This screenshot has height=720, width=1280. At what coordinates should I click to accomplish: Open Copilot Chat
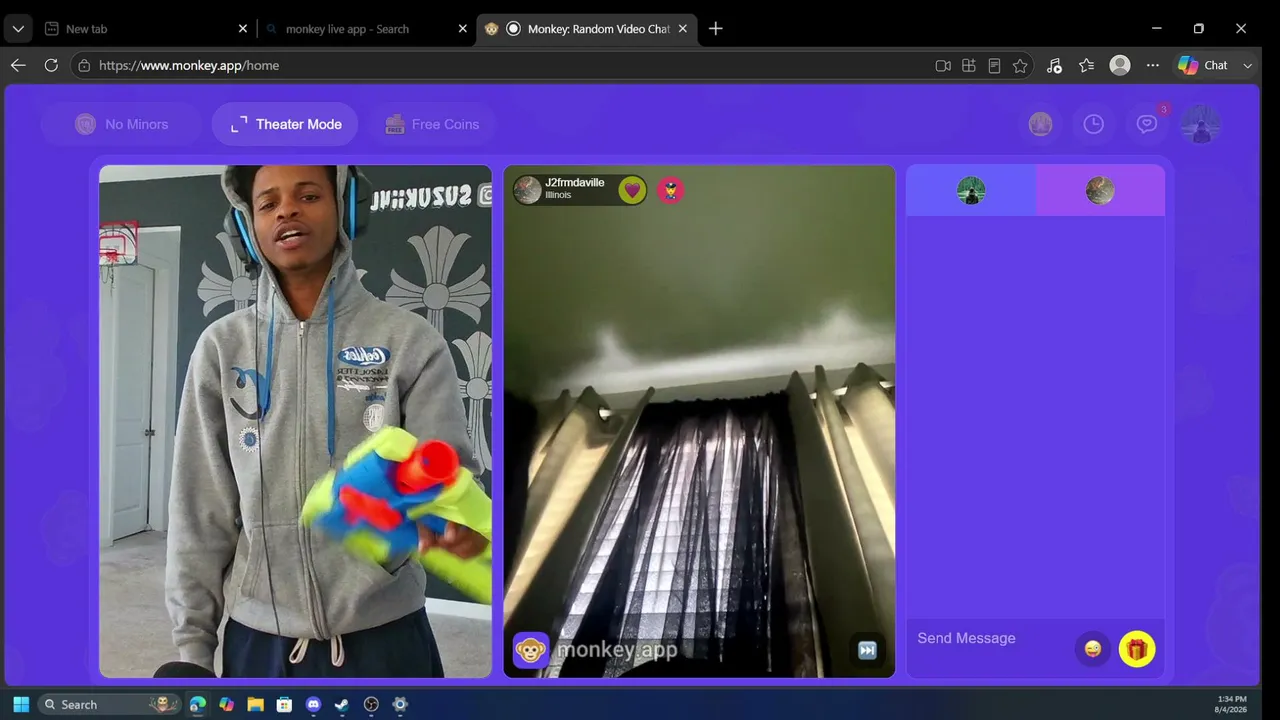[1203, 65]
